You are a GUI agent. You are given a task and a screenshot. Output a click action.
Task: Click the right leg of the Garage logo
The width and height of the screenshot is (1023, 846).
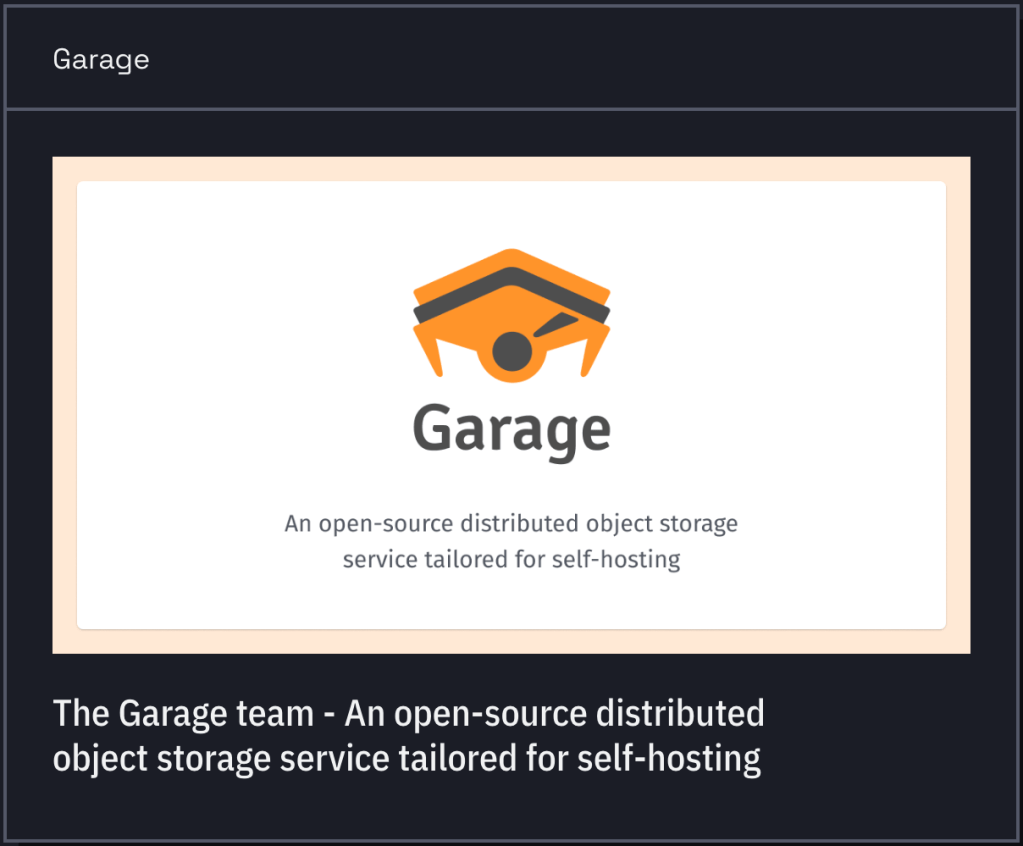(x=596, y=352)
